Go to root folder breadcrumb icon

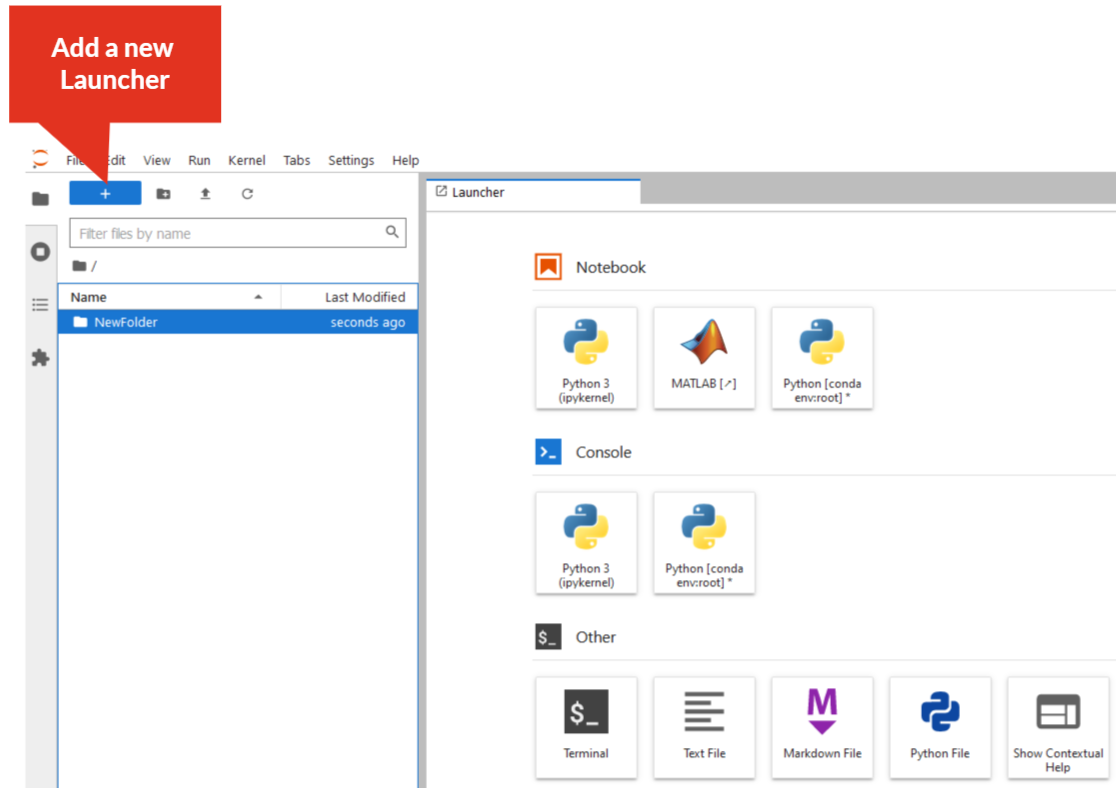pos(79,266)
